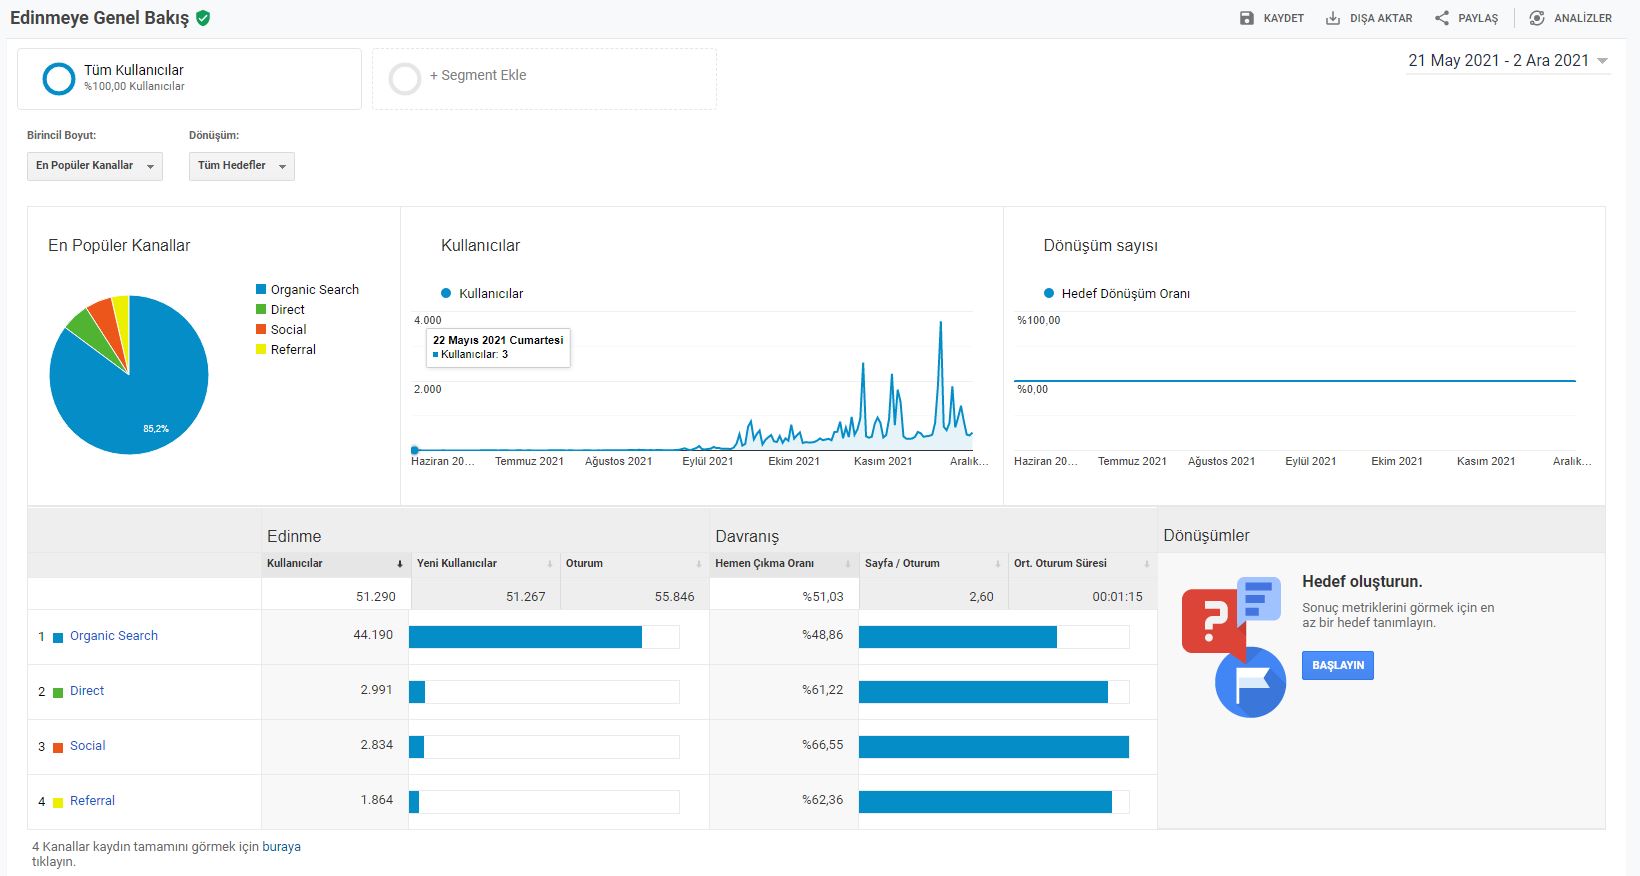The height and width of the screenshot is (876, 1640).
Task: Click the Dışa Aktar export icon
Action: [x=1333, y=18]
